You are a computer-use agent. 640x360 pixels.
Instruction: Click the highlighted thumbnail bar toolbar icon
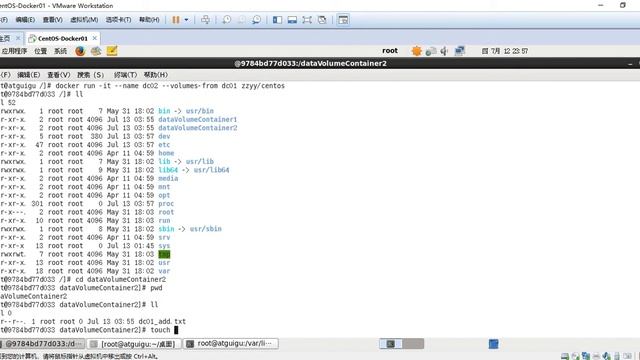coord(343,20)
